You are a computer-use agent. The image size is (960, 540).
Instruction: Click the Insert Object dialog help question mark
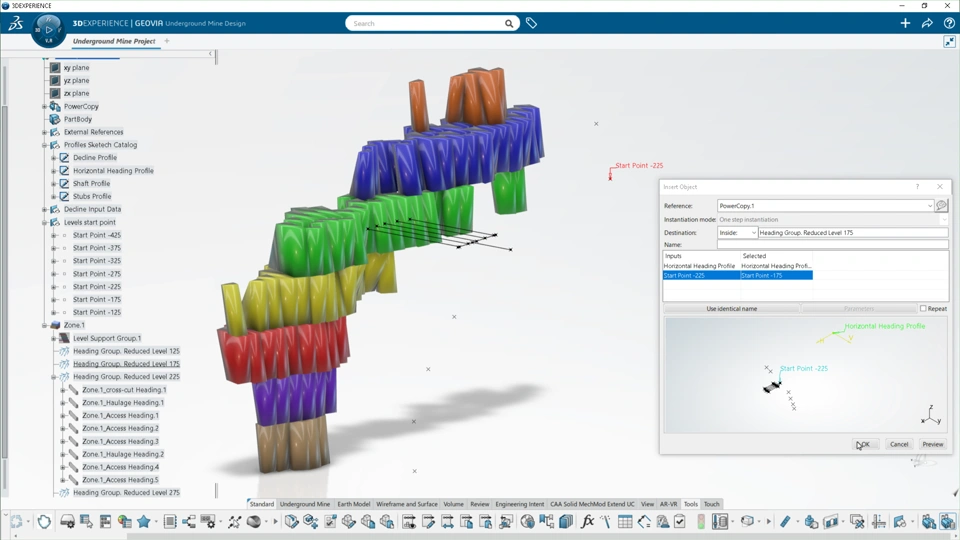917,187
